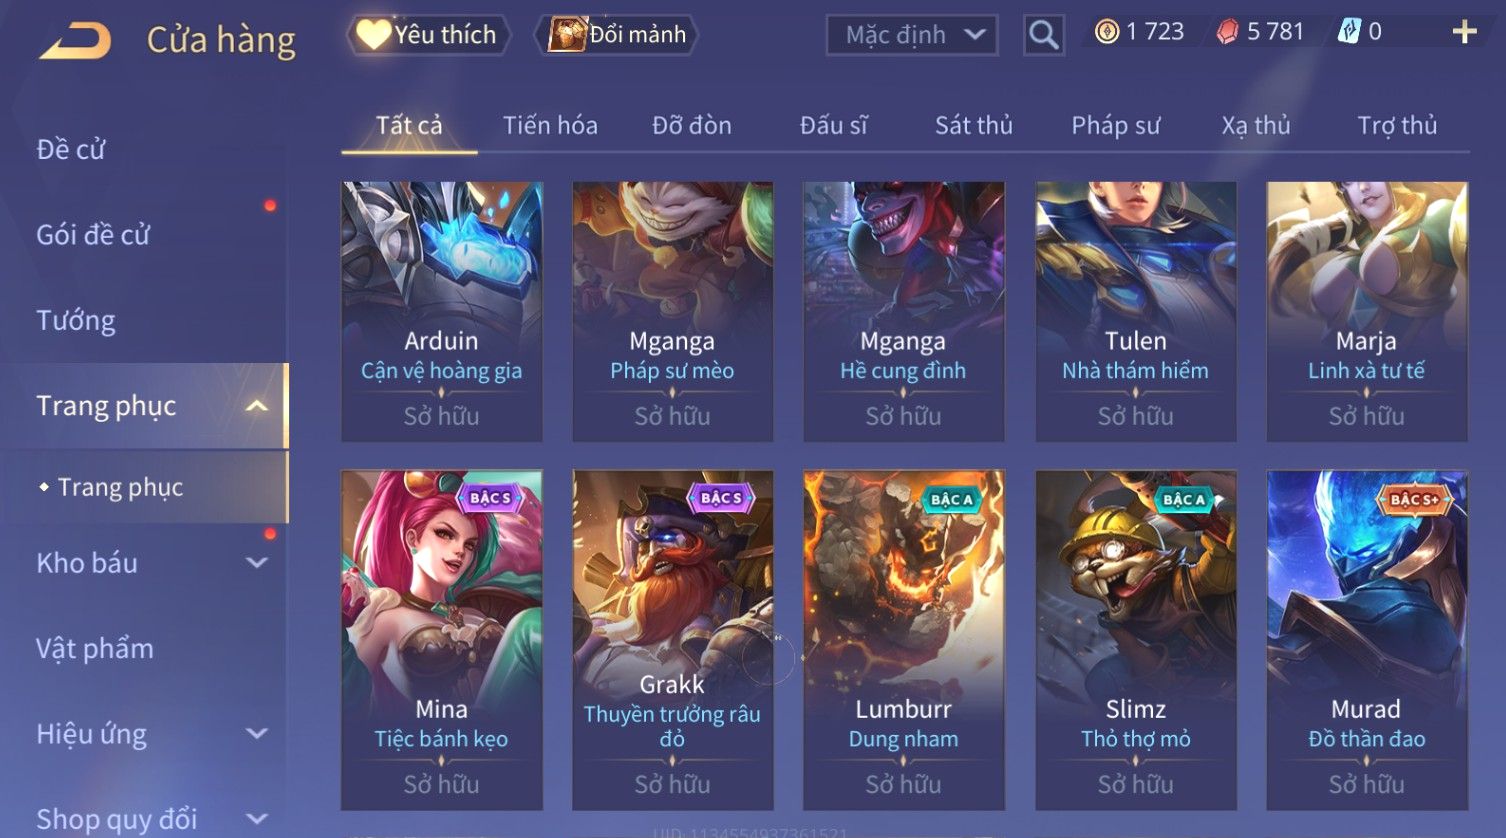
Task: Switch to the Sát thủ tab
Action: tap(974, 126)
